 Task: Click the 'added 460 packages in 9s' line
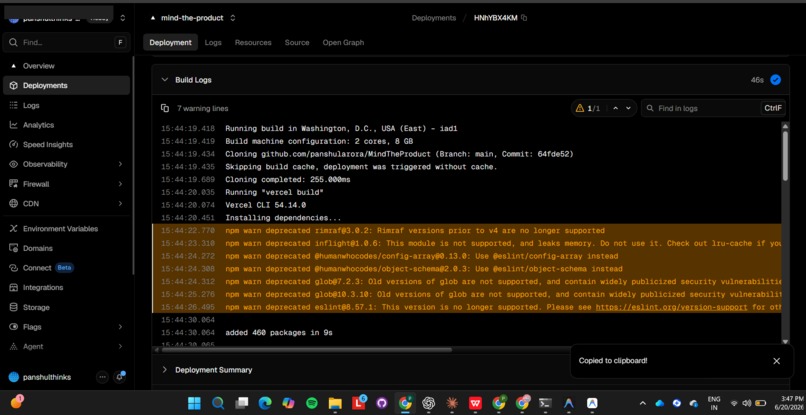click(x=279, y=333)
